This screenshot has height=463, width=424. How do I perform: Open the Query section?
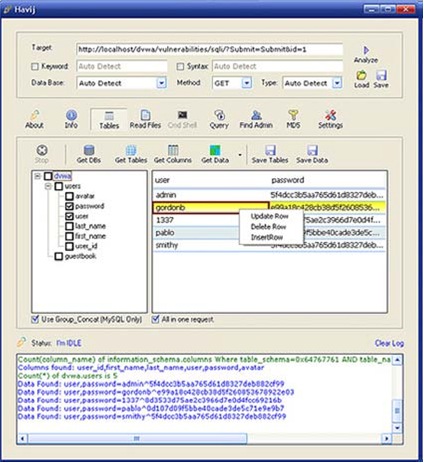coord(219,119)
